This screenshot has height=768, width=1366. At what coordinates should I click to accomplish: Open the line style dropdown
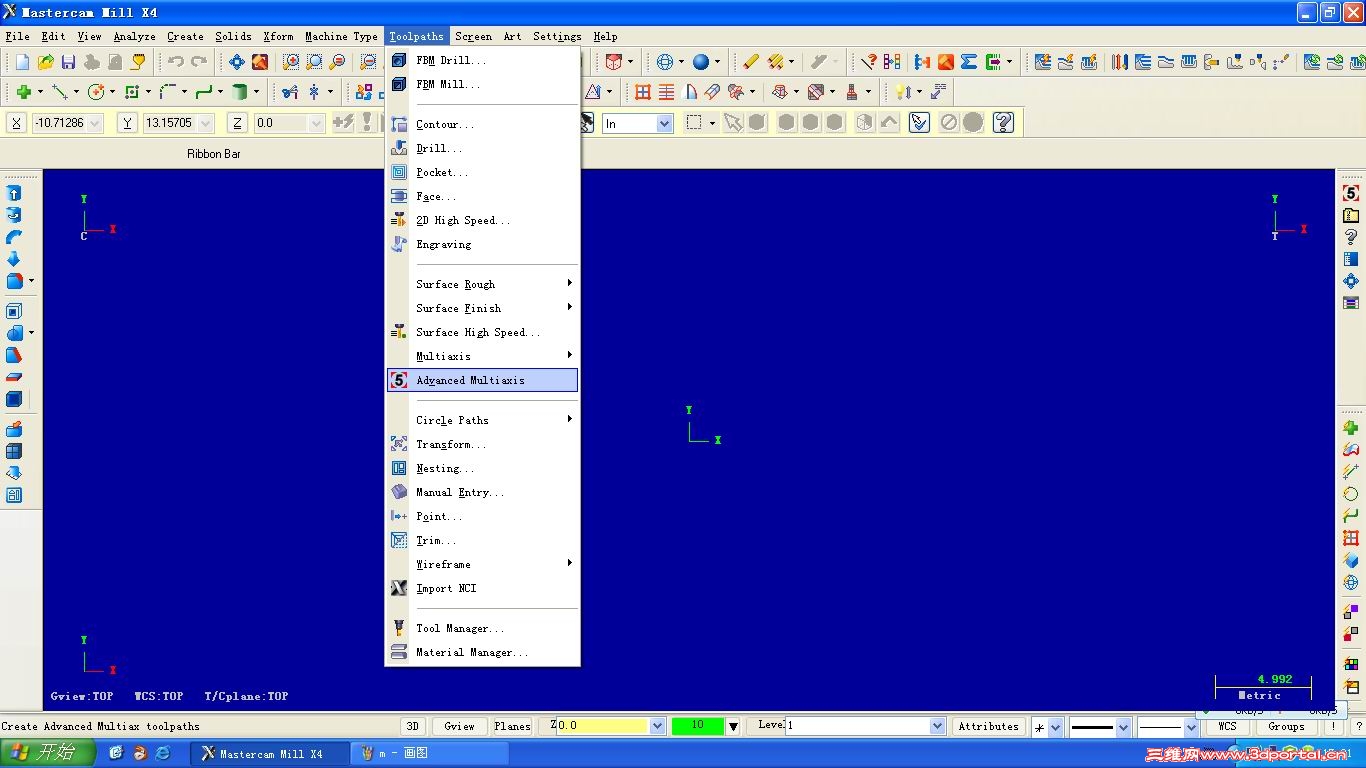(x=1124, y=727)
